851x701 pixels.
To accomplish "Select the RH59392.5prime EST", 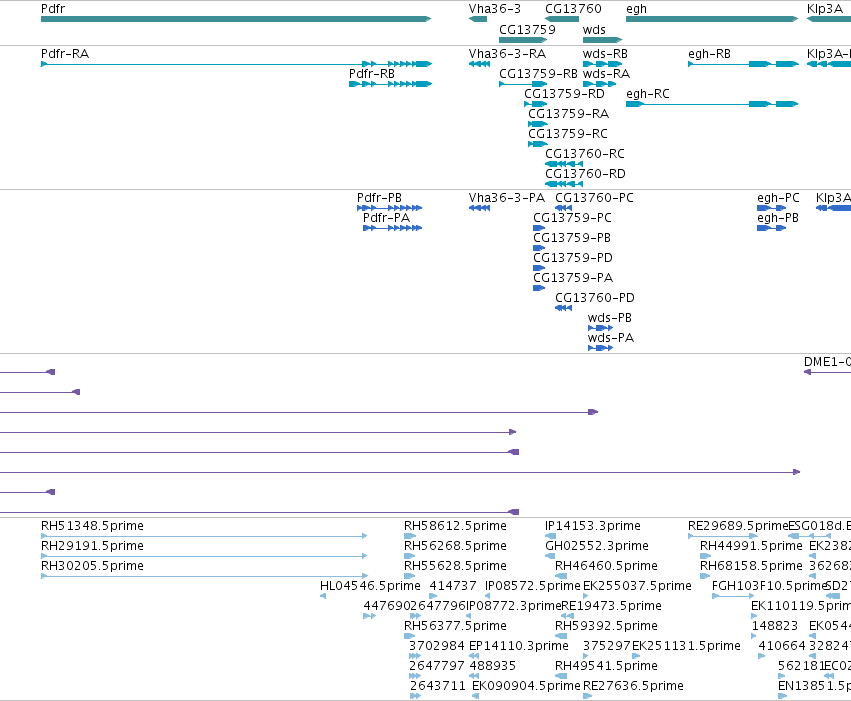I will pos(561,636).
